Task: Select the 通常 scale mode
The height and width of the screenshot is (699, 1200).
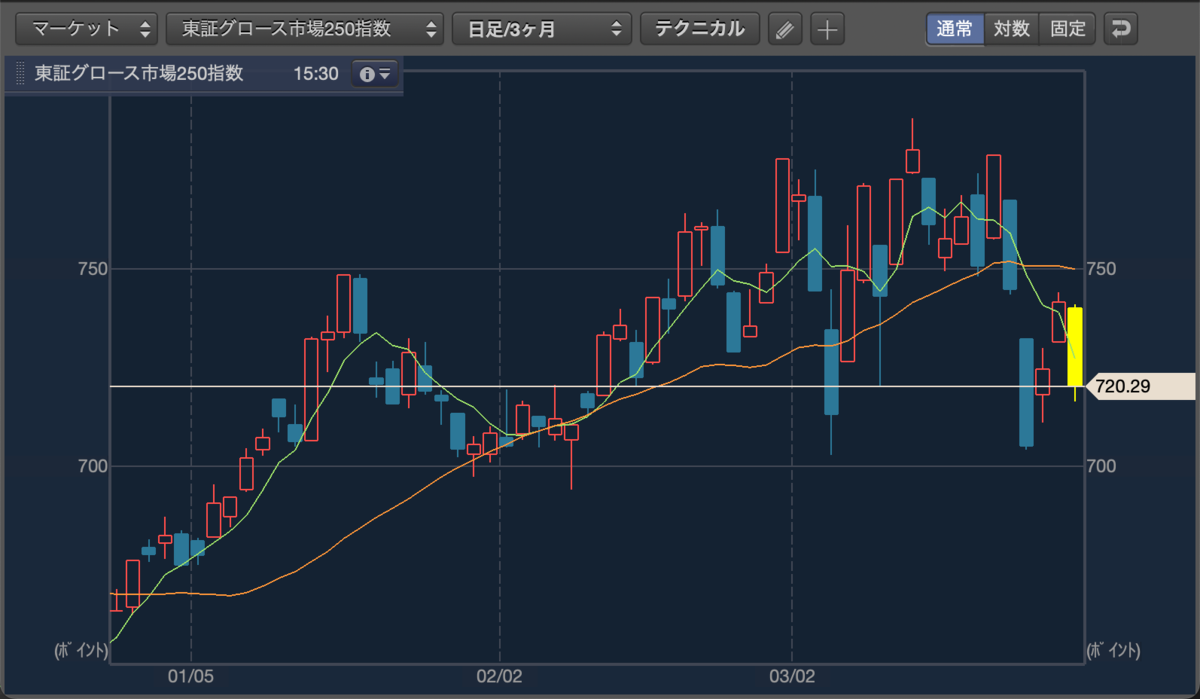Action: click(x=955, y=28)
